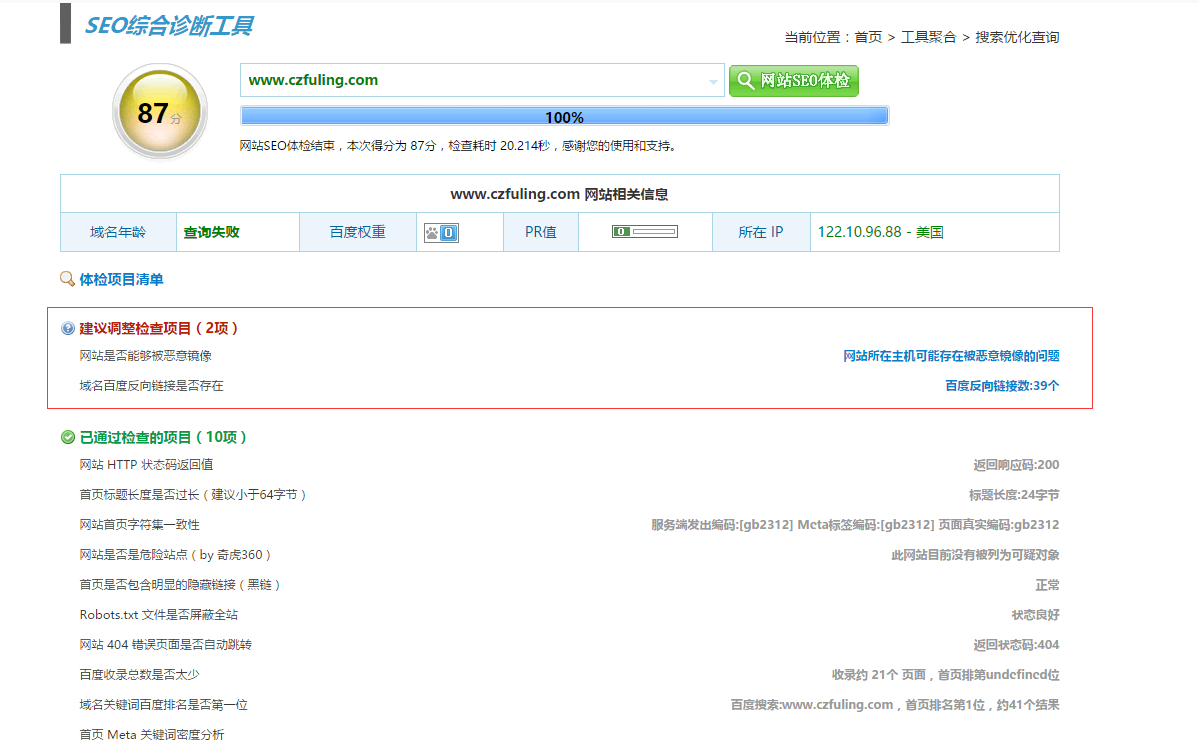Click the green checkmark icon beside 已通过检查的项目
Screen dimensions: 1199x746
[68, 437]
